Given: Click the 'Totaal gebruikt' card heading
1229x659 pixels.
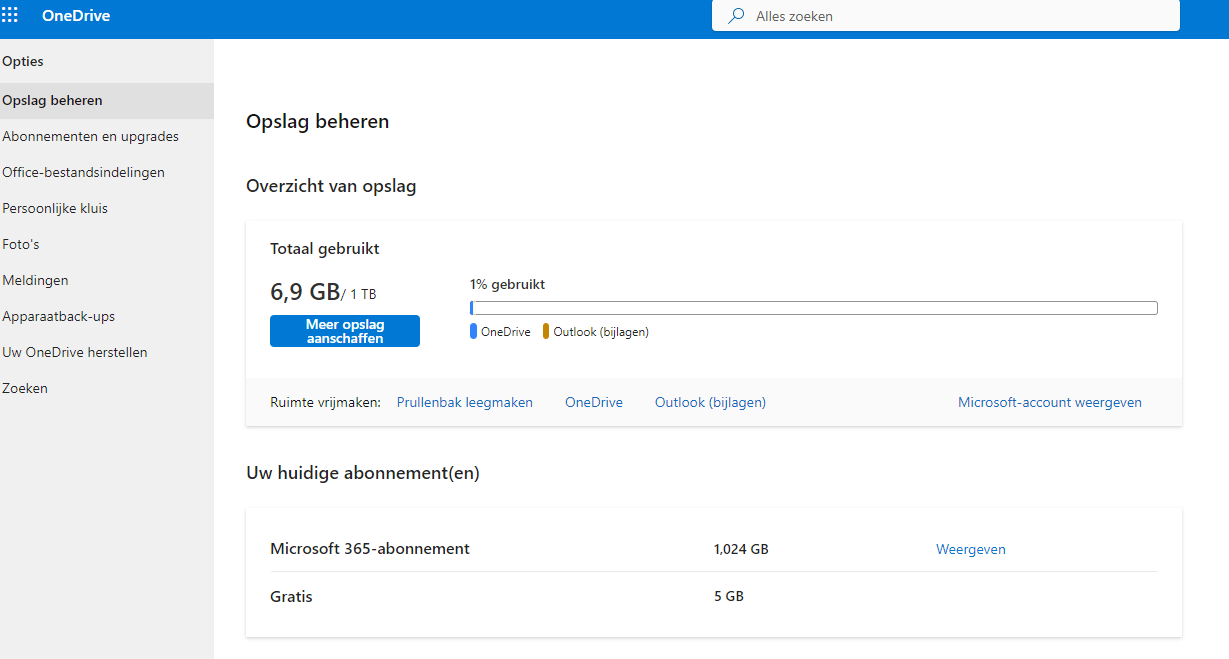Looking at the screenshot, I should point(325,248).
